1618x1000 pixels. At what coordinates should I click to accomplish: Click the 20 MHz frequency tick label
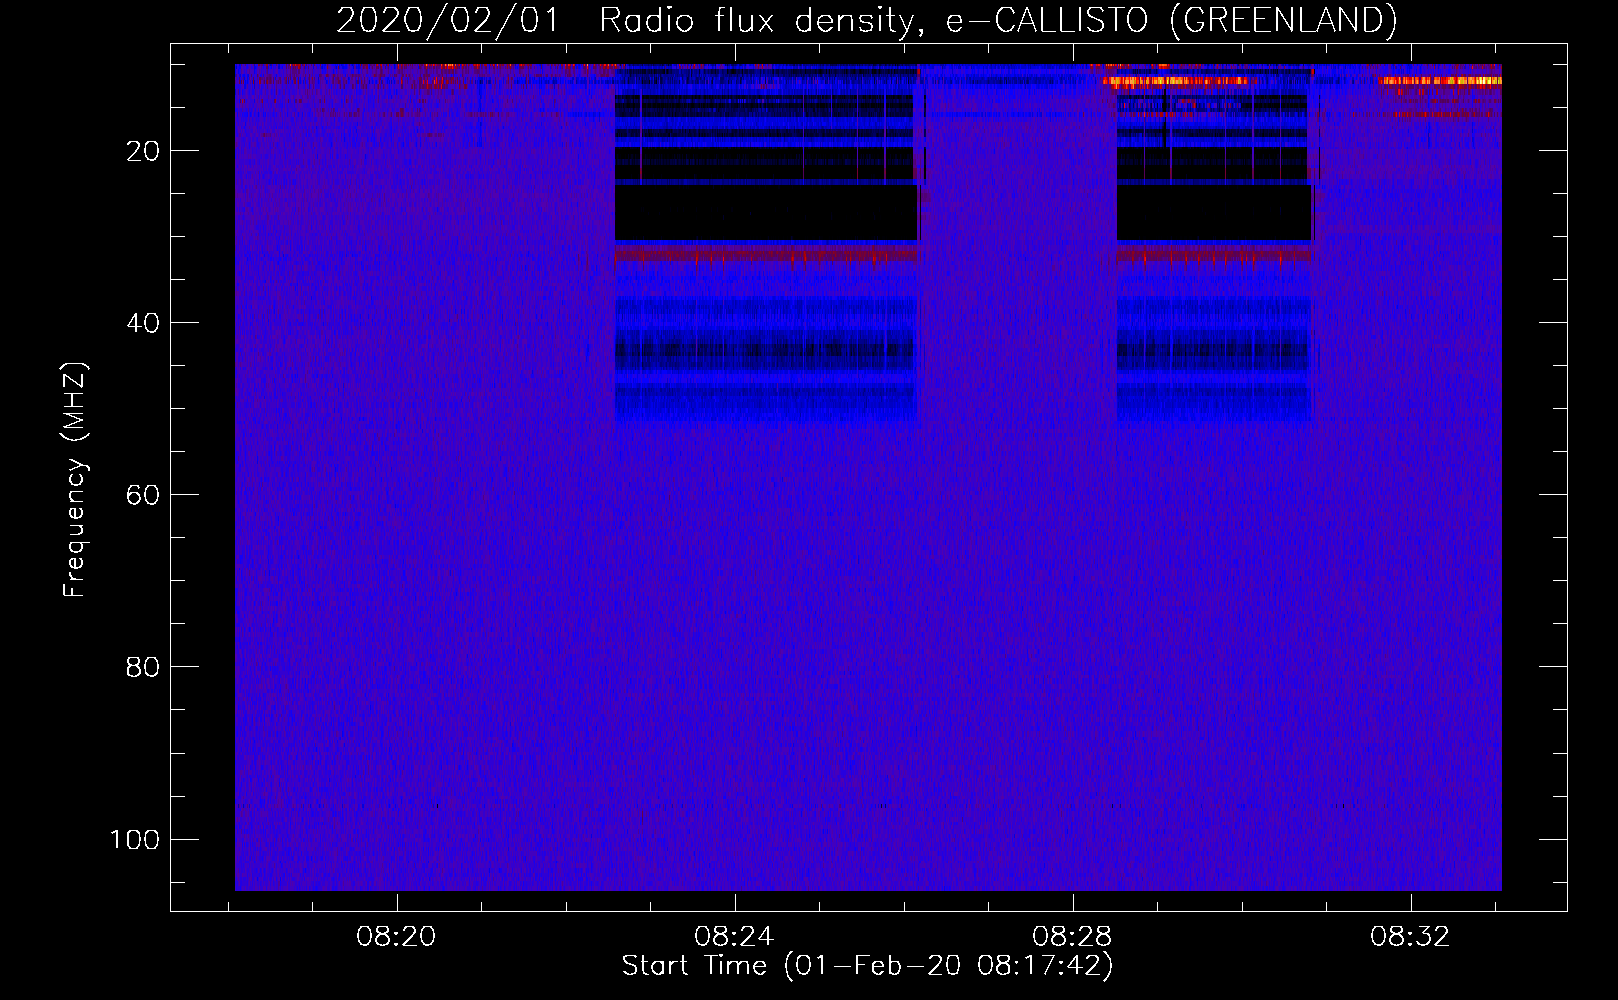(143, 151)
